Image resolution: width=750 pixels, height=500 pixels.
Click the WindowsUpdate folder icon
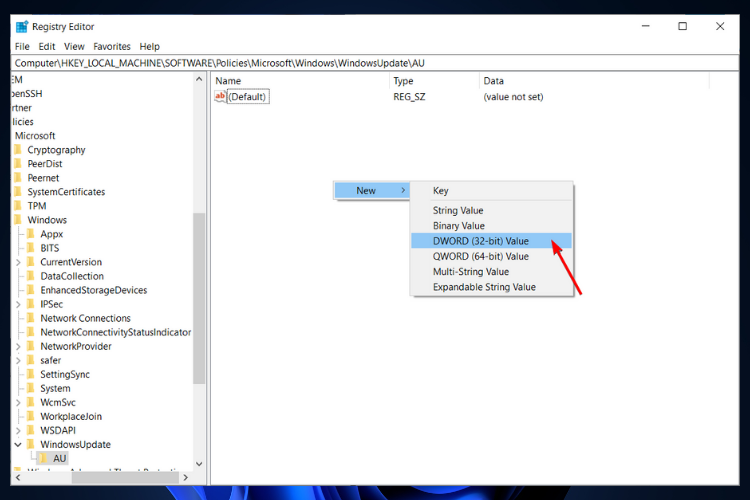pyautogui.click(x=31, y=444)
